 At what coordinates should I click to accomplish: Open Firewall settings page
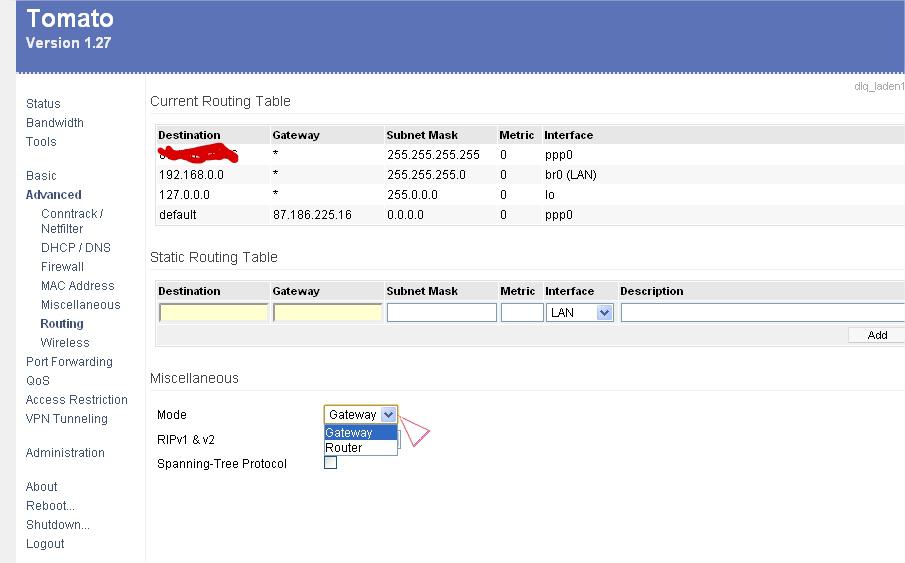[62, 267]
